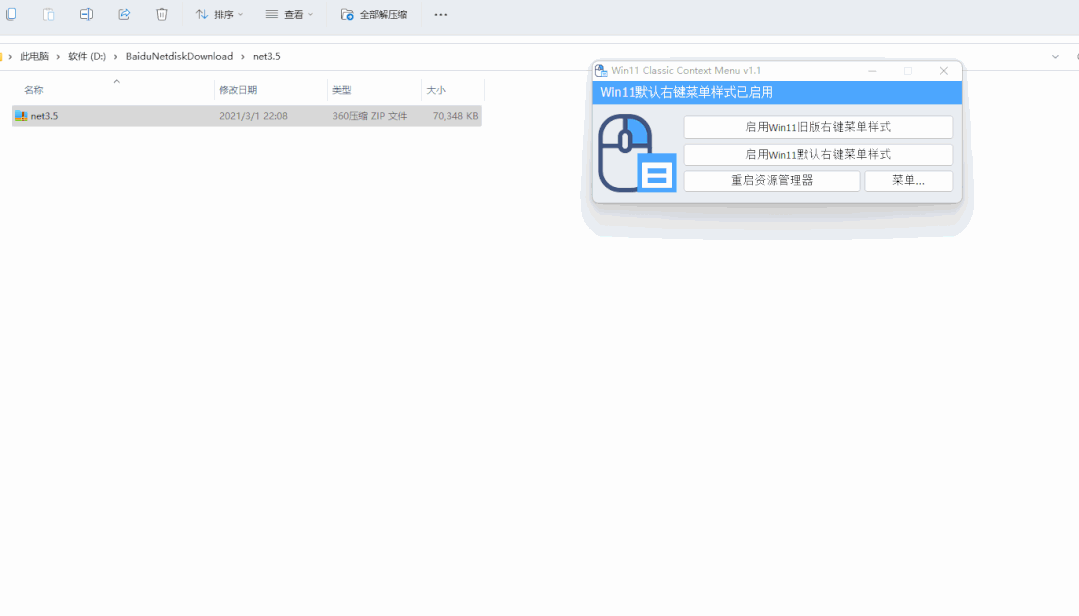Select the net3.5 ZIP file icon
The width and height of the screenshot is (1079, 616).
(21, 115)
